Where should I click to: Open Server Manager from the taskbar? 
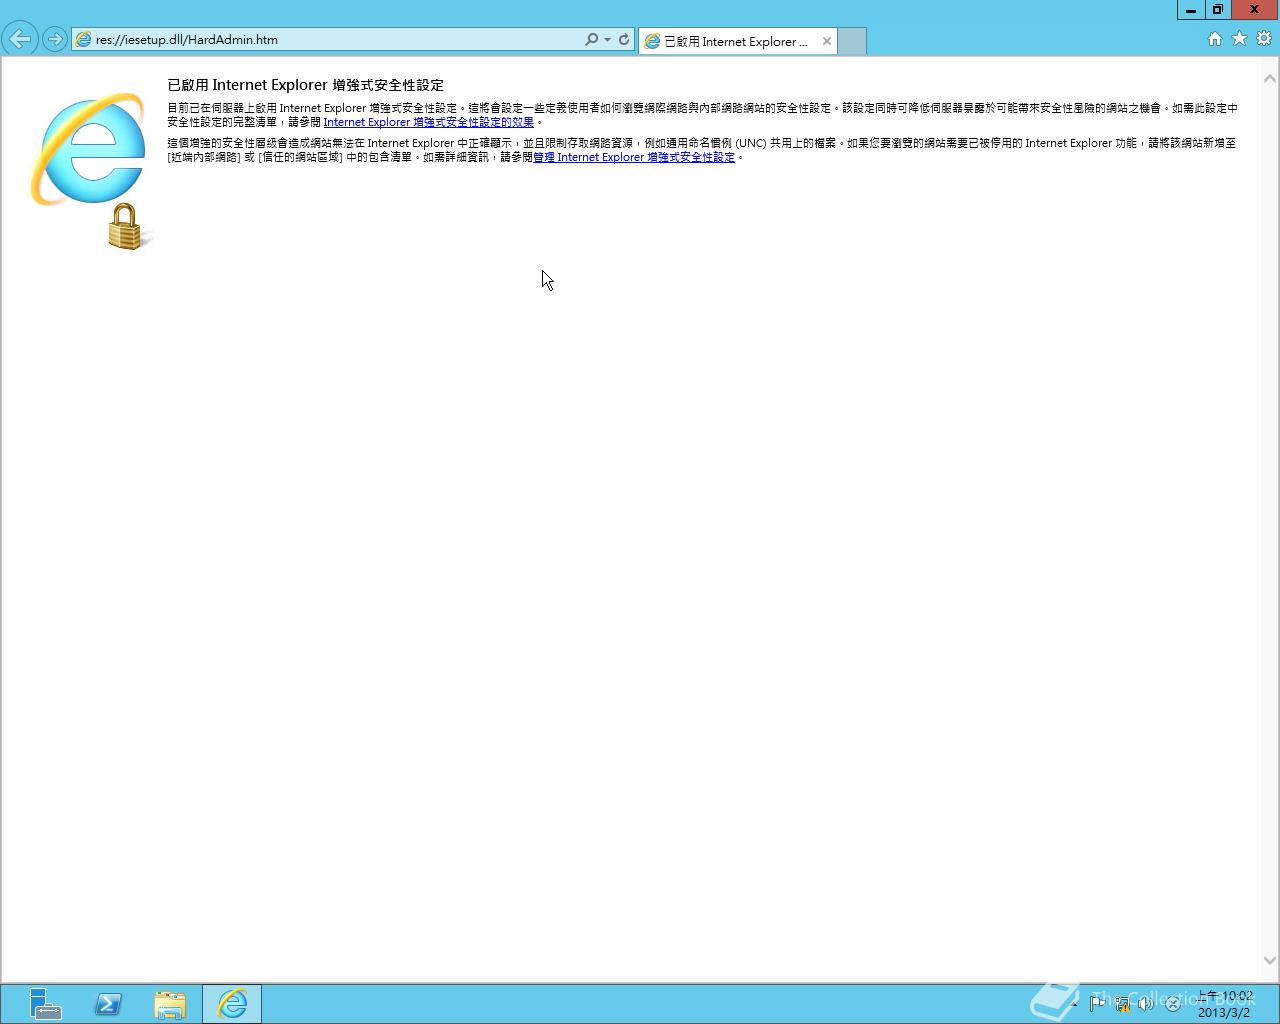[45, 1004]
